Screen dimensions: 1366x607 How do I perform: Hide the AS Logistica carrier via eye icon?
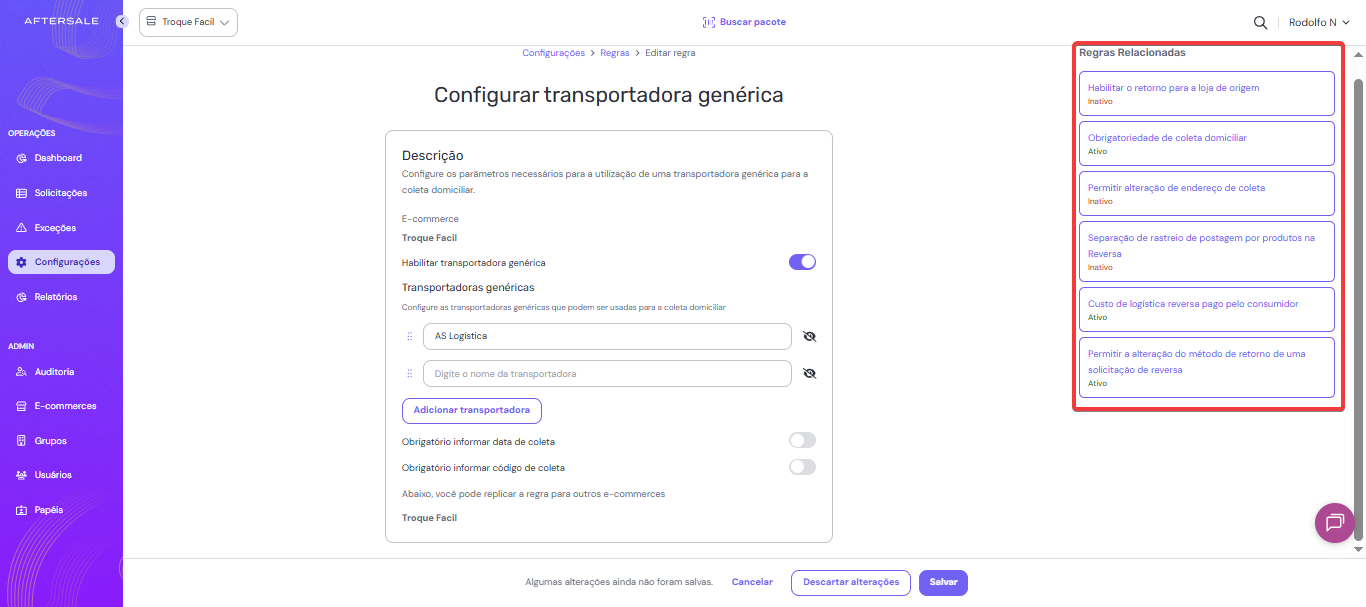tap(810, 336)
